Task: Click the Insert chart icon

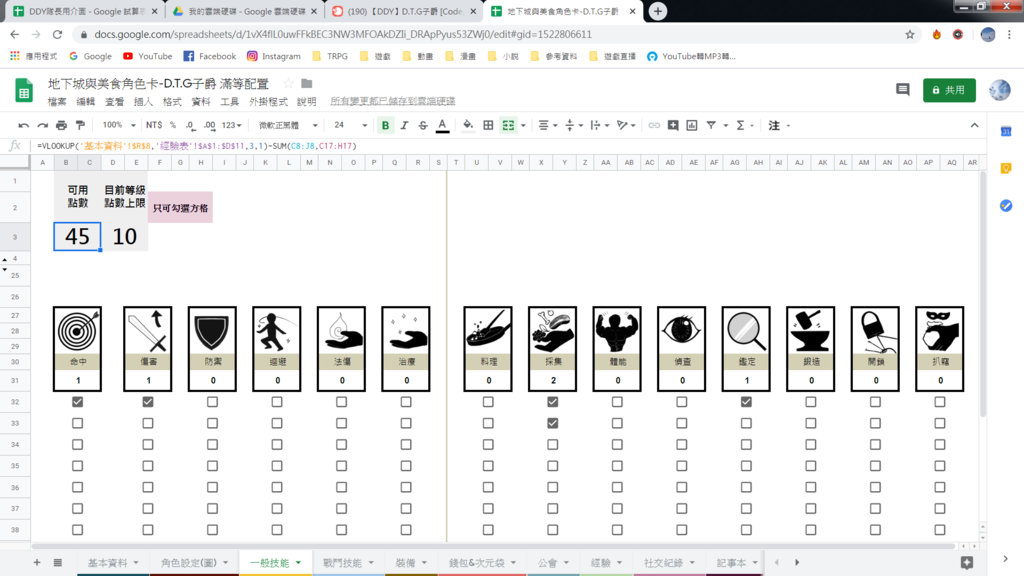Action: (692, 125)
